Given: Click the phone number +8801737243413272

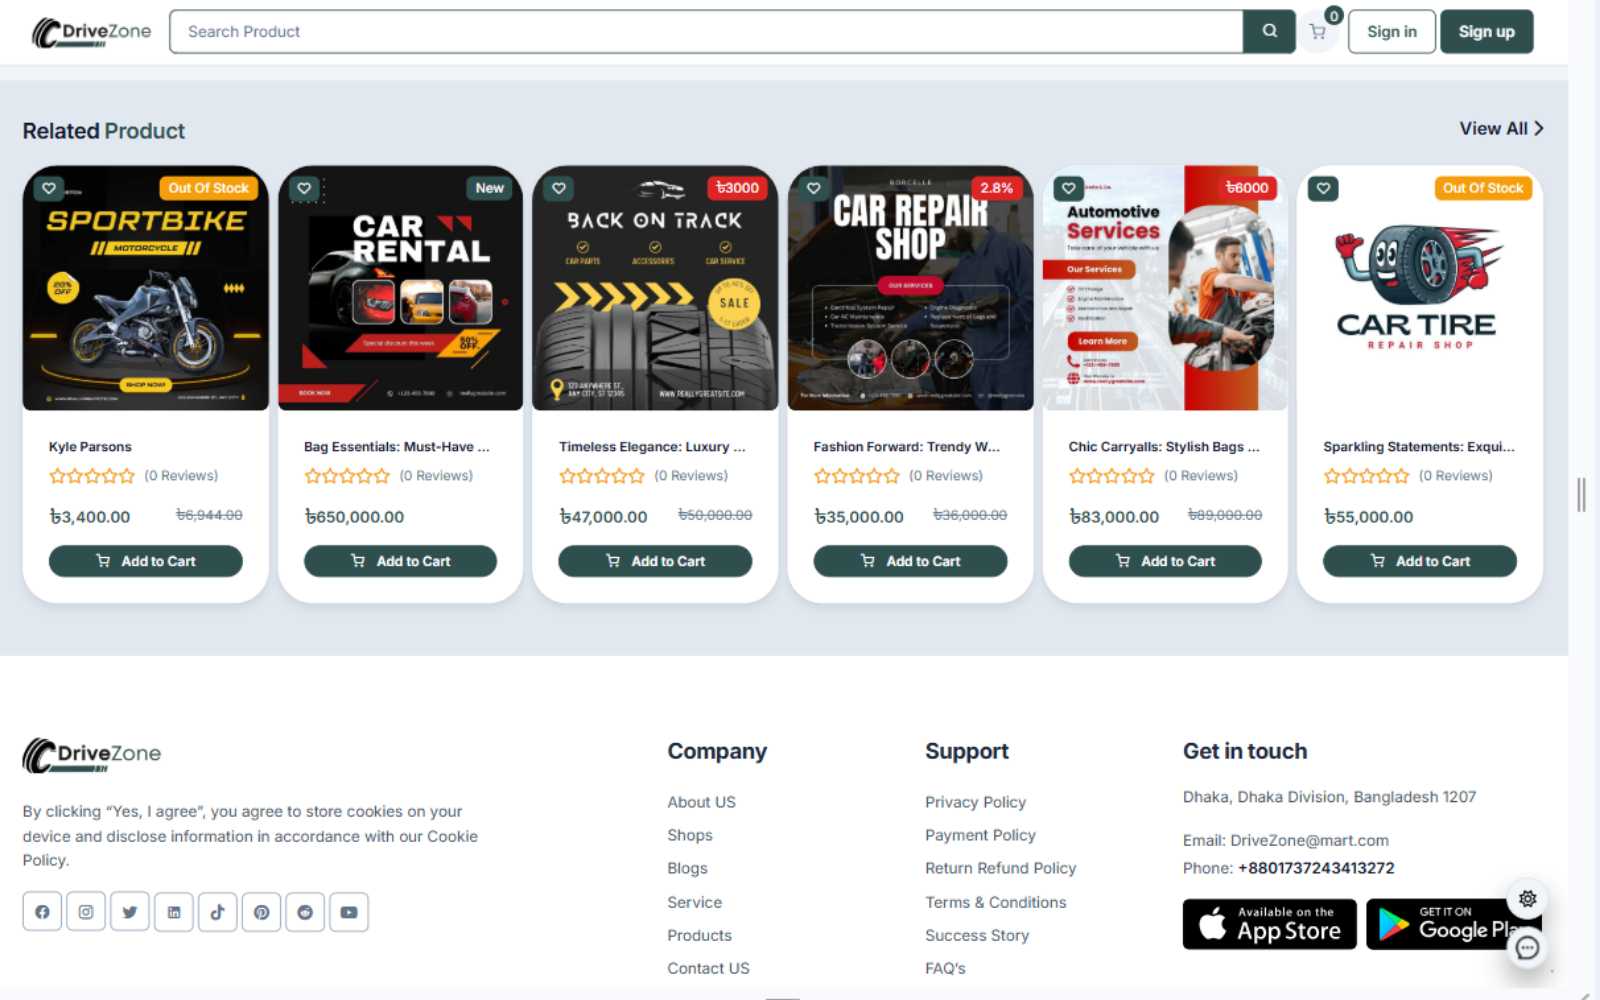Looking at the screenshot, I should (1316, 868).
